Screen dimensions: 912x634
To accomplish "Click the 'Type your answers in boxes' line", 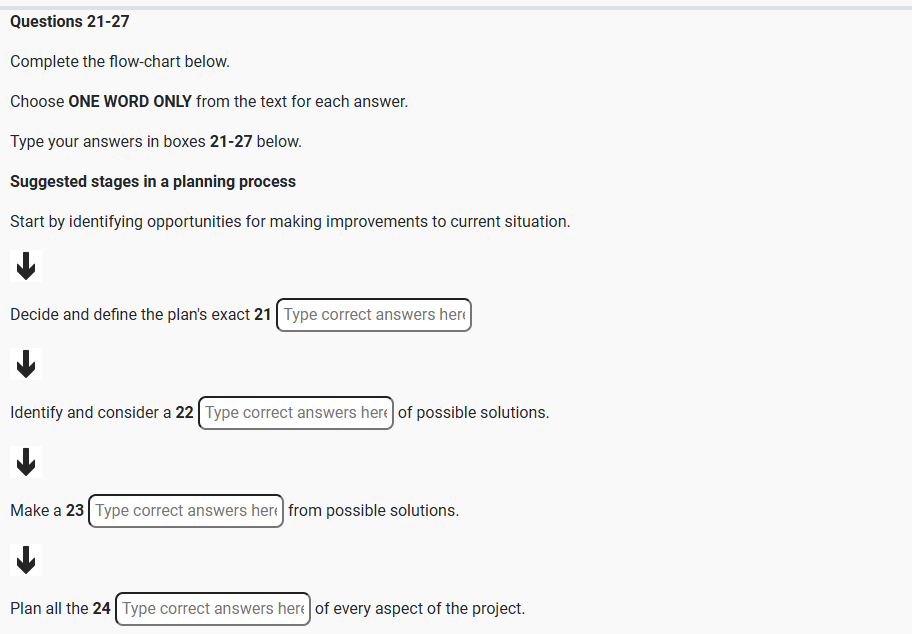I will click(x=155, y=142).
